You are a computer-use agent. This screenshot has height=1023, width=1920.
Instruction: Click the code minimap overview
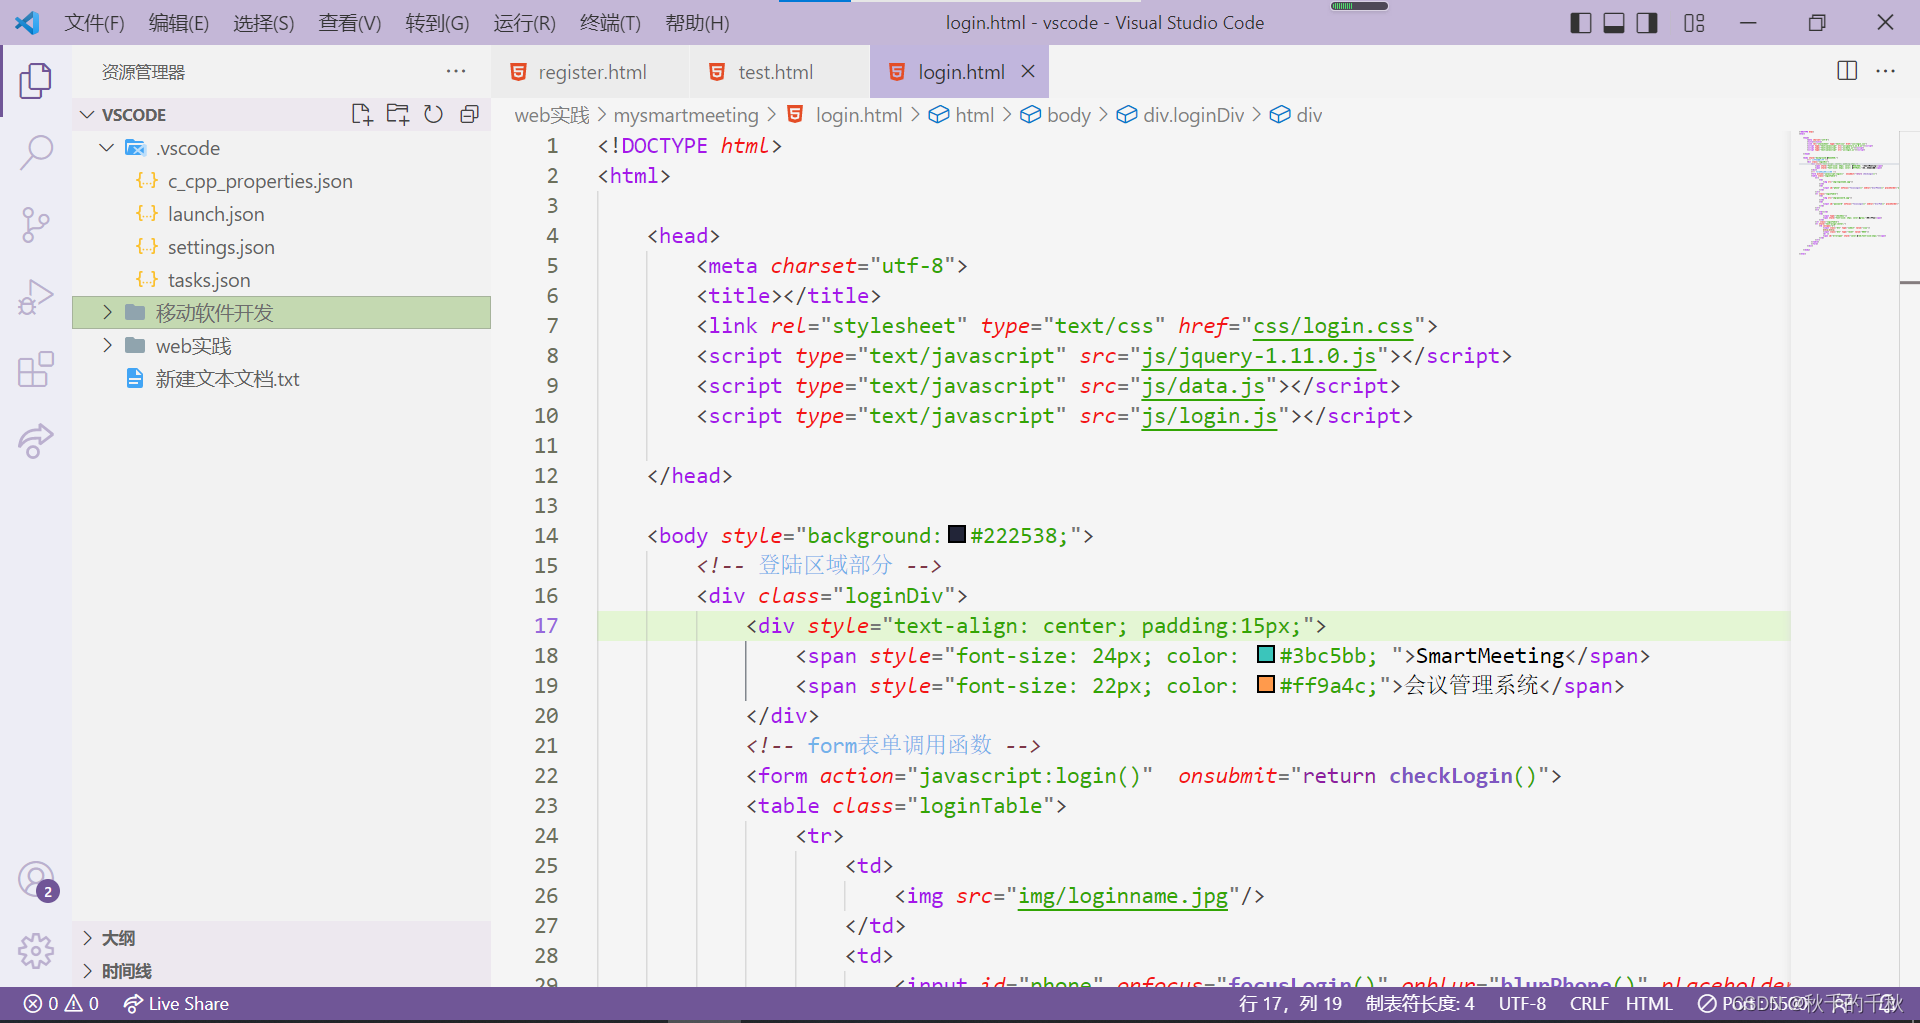1847,193
